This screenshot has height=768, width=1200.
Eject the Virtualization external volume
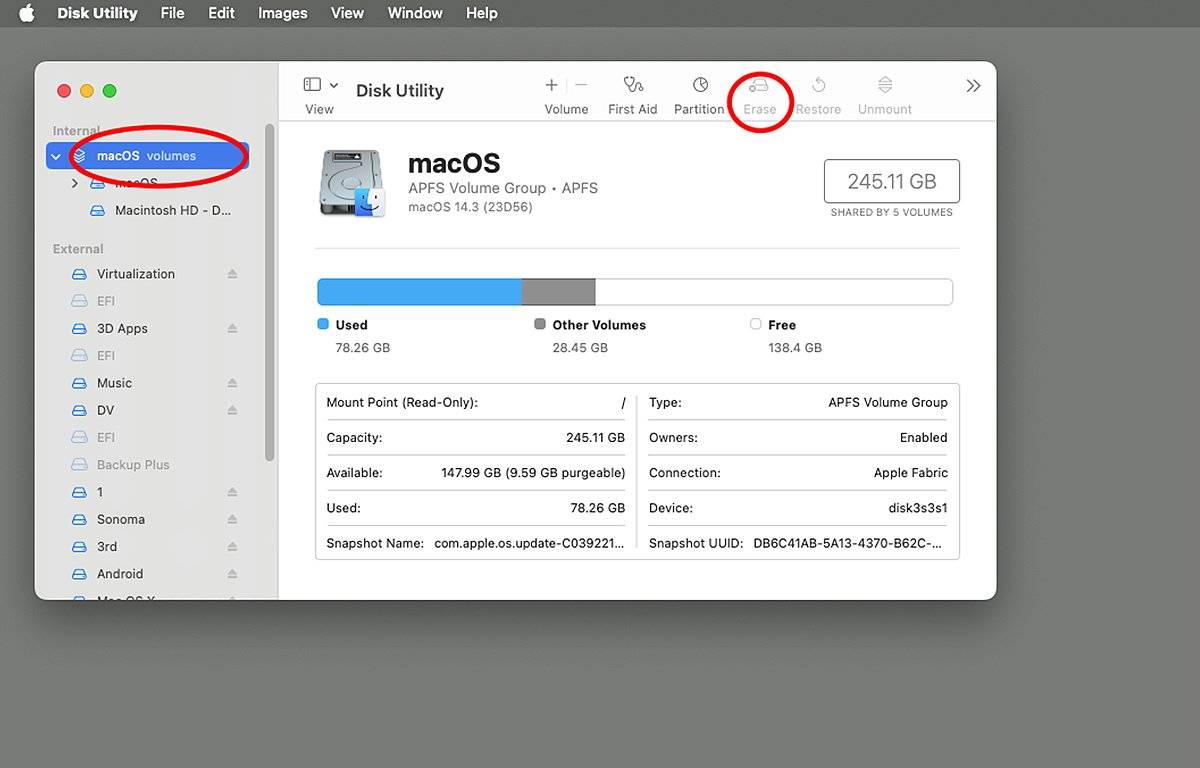coord(232,274)
